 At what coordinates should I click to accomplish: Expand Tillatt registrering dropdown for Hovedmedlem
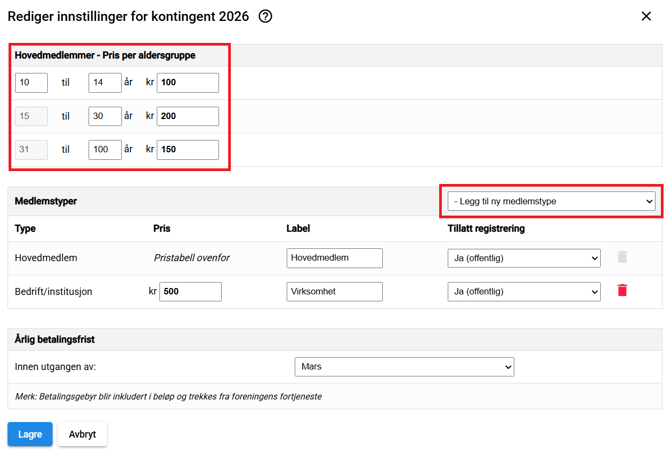click(523, 258)
